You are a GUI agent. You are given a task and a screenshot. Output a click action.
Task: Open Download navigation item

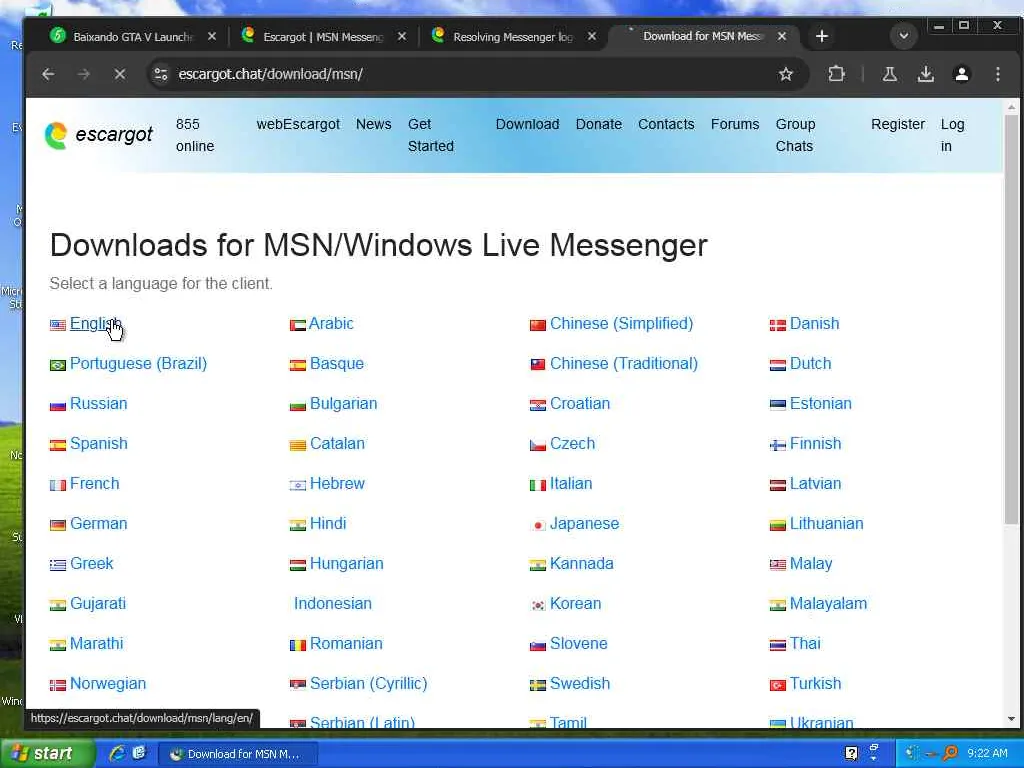pyautogui.click(x=527, y=124)
